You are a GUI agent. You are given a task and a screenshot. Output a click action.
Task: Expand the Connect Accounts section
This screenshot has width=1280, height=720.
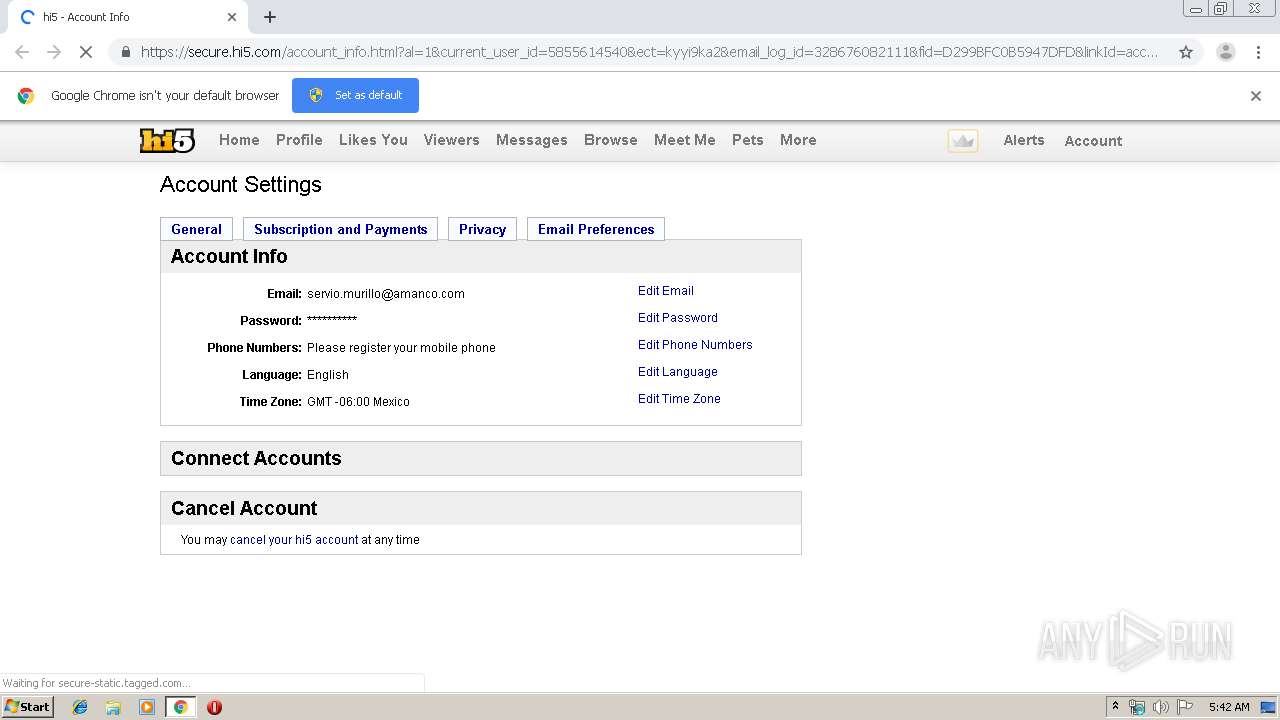tap(481, 459)
